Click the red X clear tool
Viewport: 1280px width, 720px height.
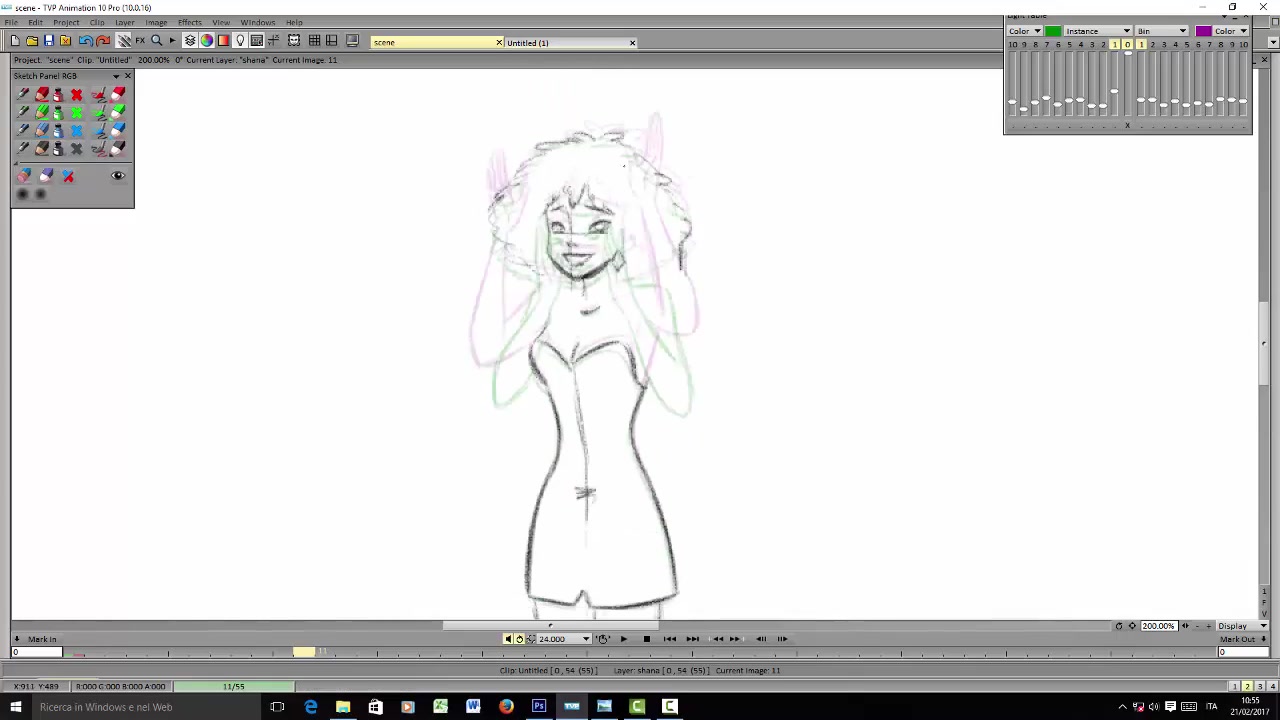(76, 94)
